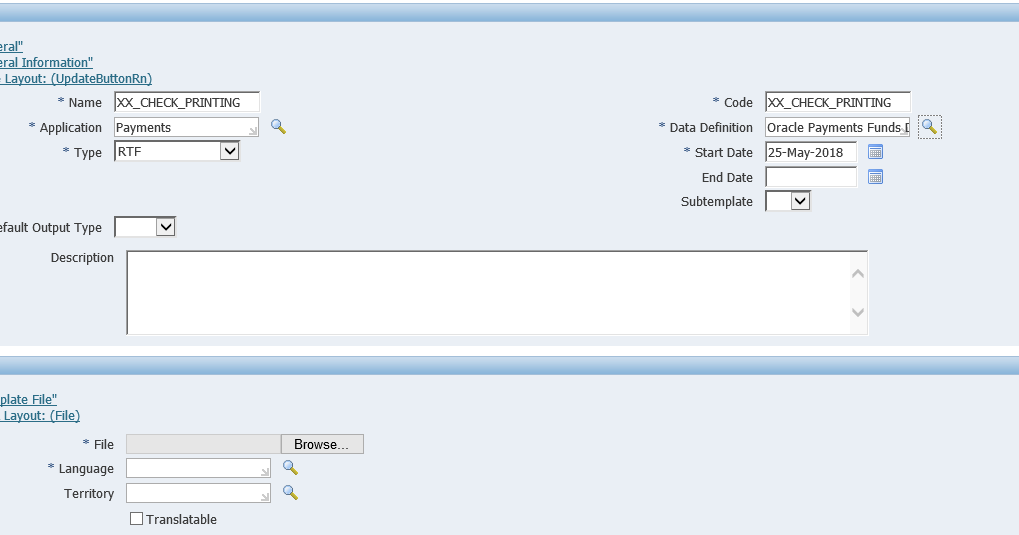Open the Start Date calendar picker
Viewport: 1019px width, 535px height.
[875, 152]
